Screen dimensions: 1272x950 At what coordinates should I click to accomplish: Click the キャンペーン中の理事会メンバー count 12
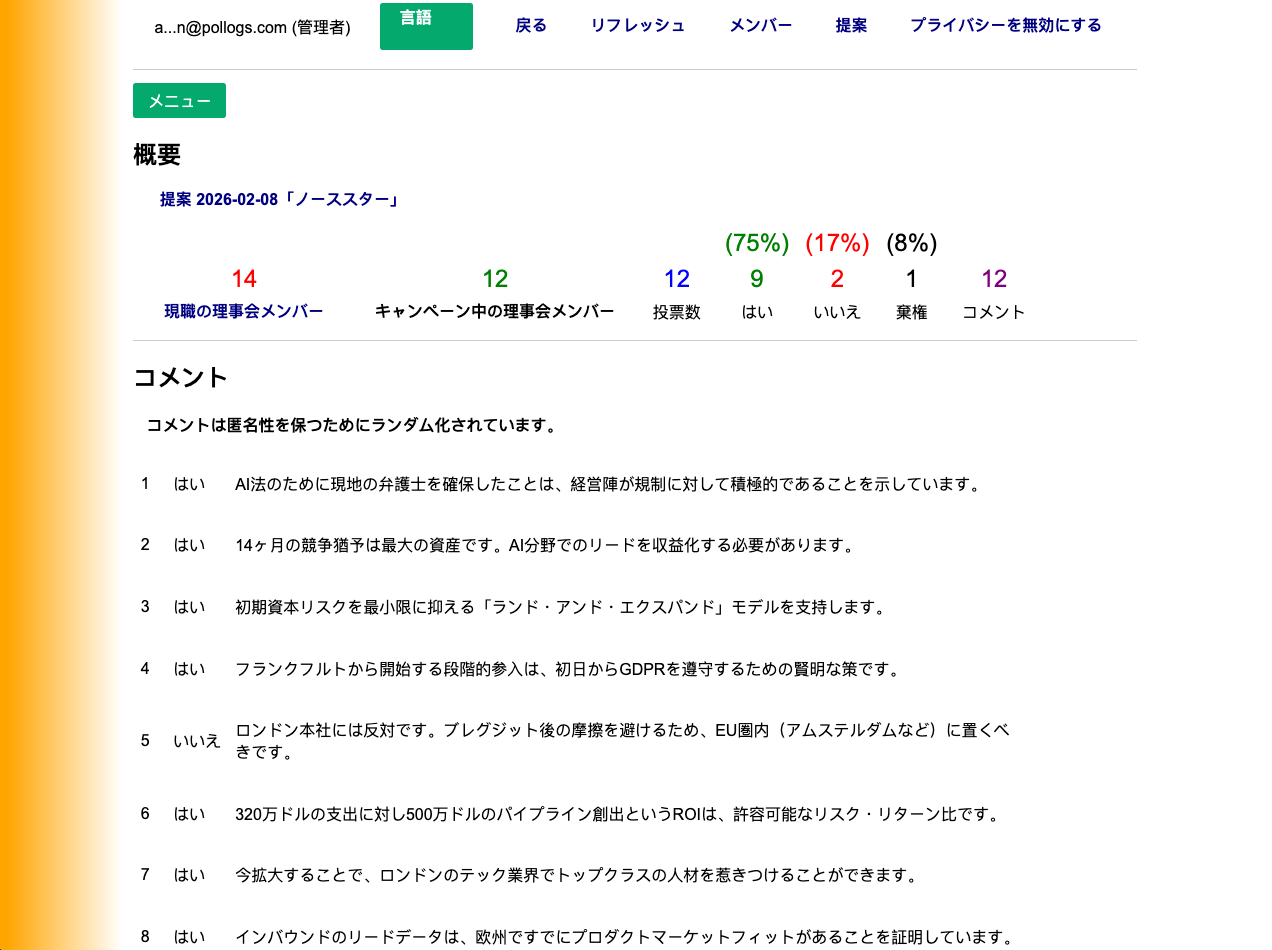point(495,279)
